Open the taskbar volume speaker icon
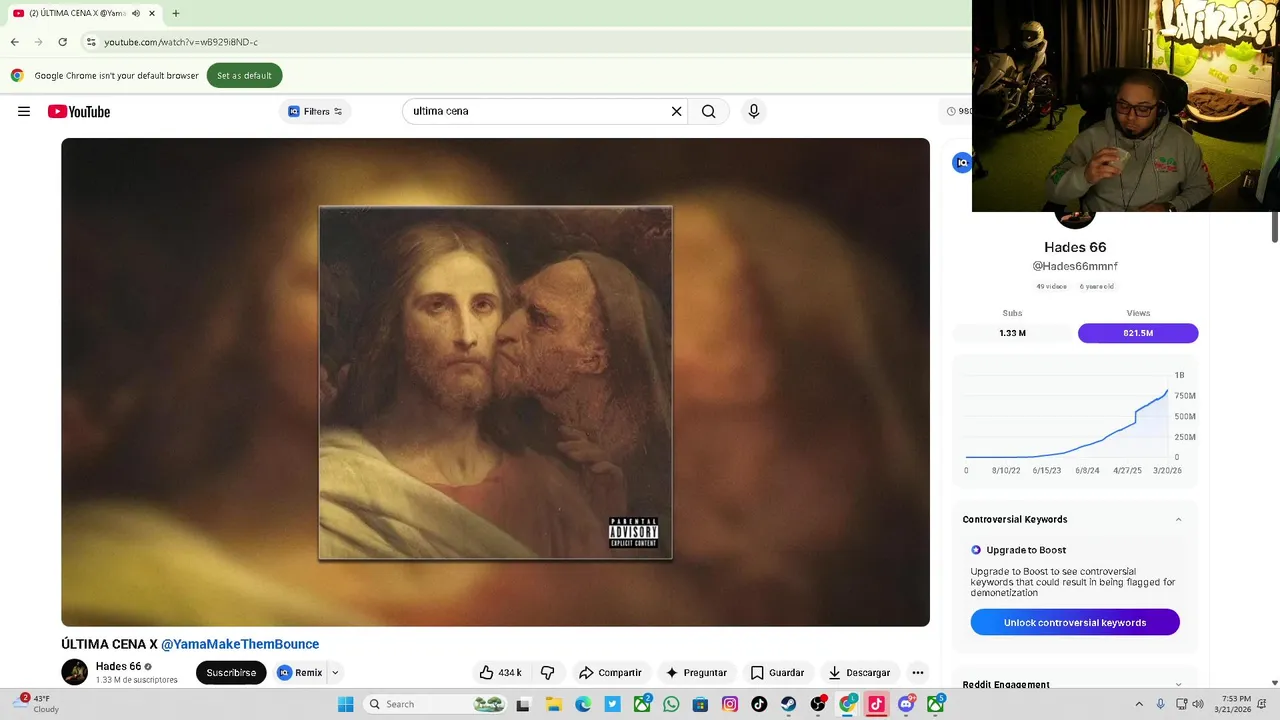The height and width of the screenshot is (720, 1280). point(1198,704)
